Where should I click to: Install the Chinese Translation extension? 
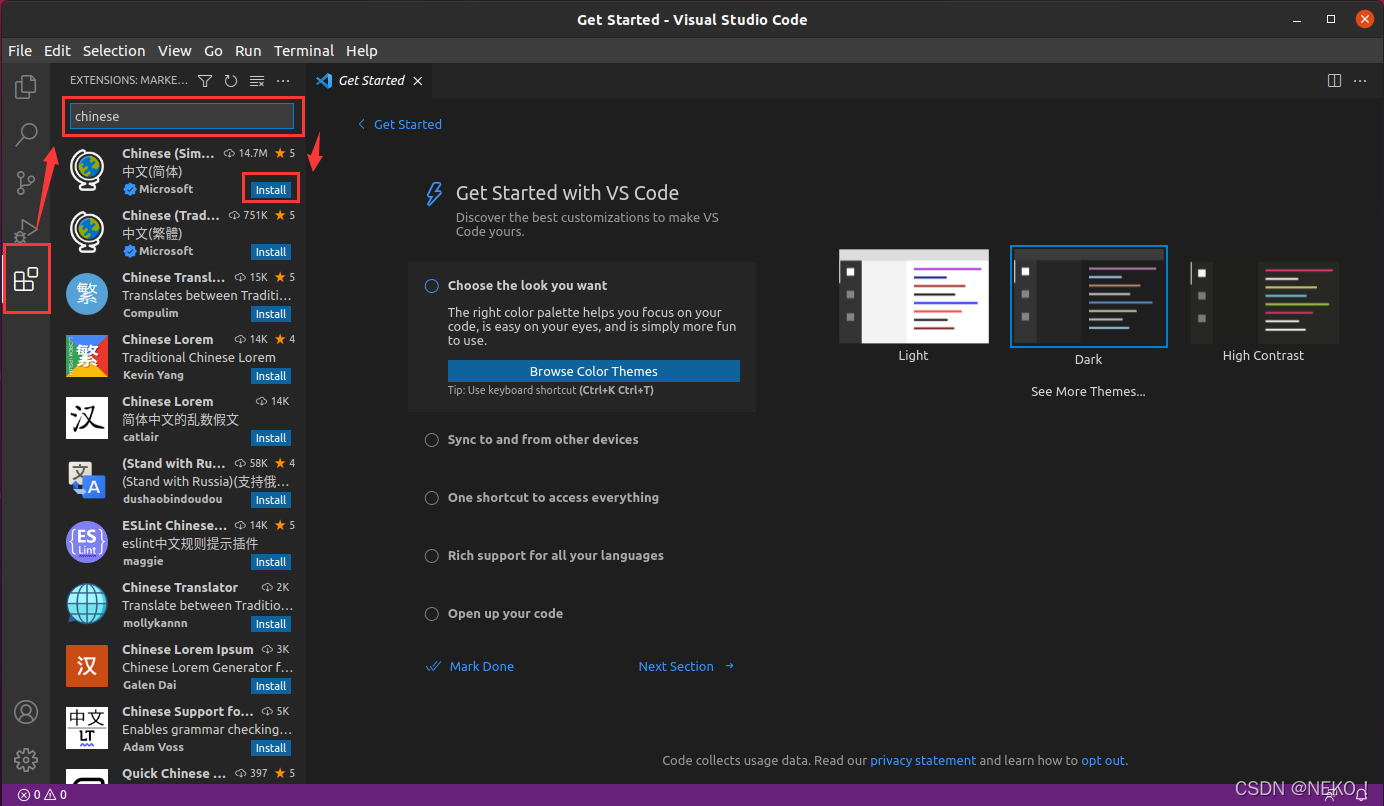tap(271, 314)
